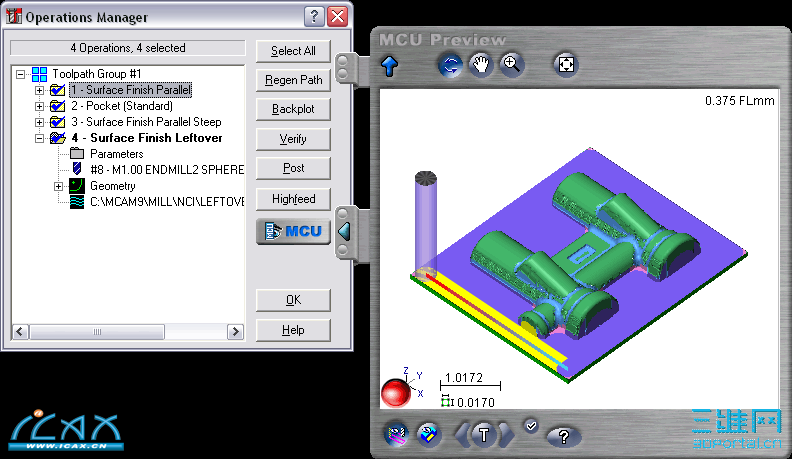Click the measurement icon next to 0.0170
792x459 pixels.
point(447,402)
